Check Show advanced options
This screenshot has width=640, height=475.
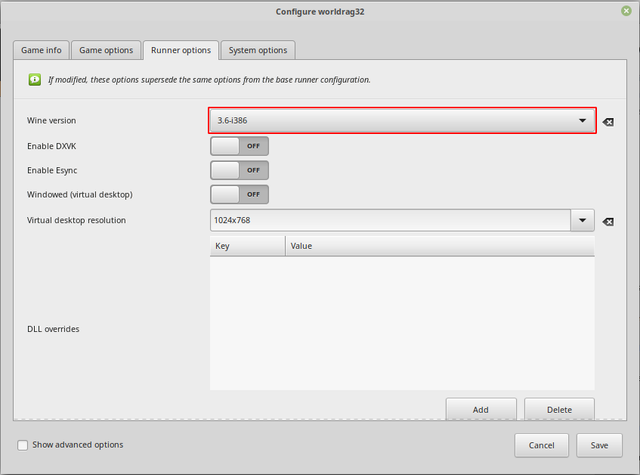click(23, 445)
